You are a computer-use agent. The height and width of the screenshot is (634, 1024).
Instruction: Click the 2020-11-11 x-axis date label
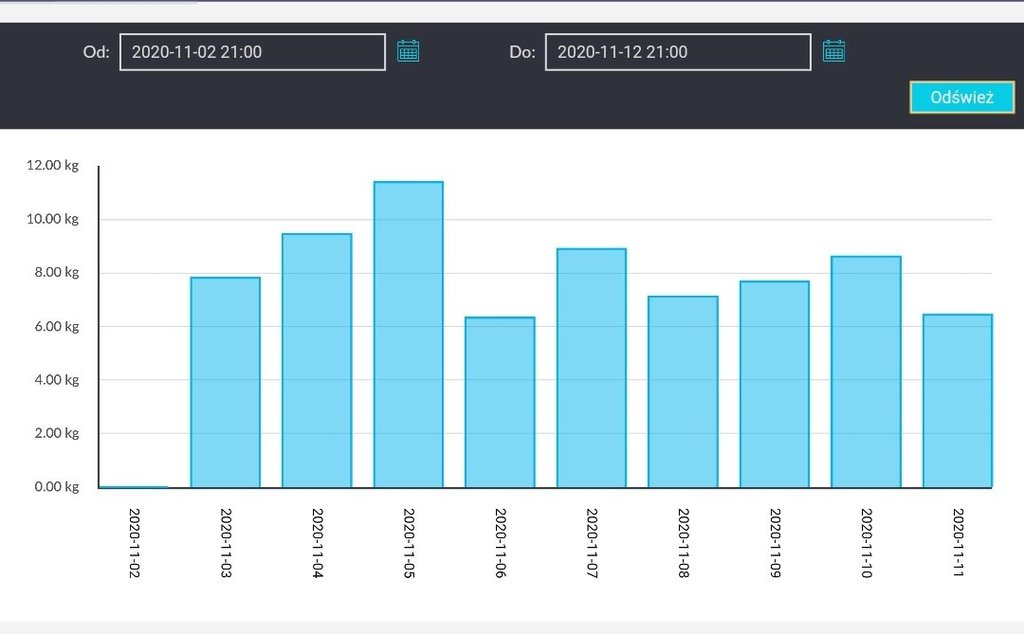[958, 545]
